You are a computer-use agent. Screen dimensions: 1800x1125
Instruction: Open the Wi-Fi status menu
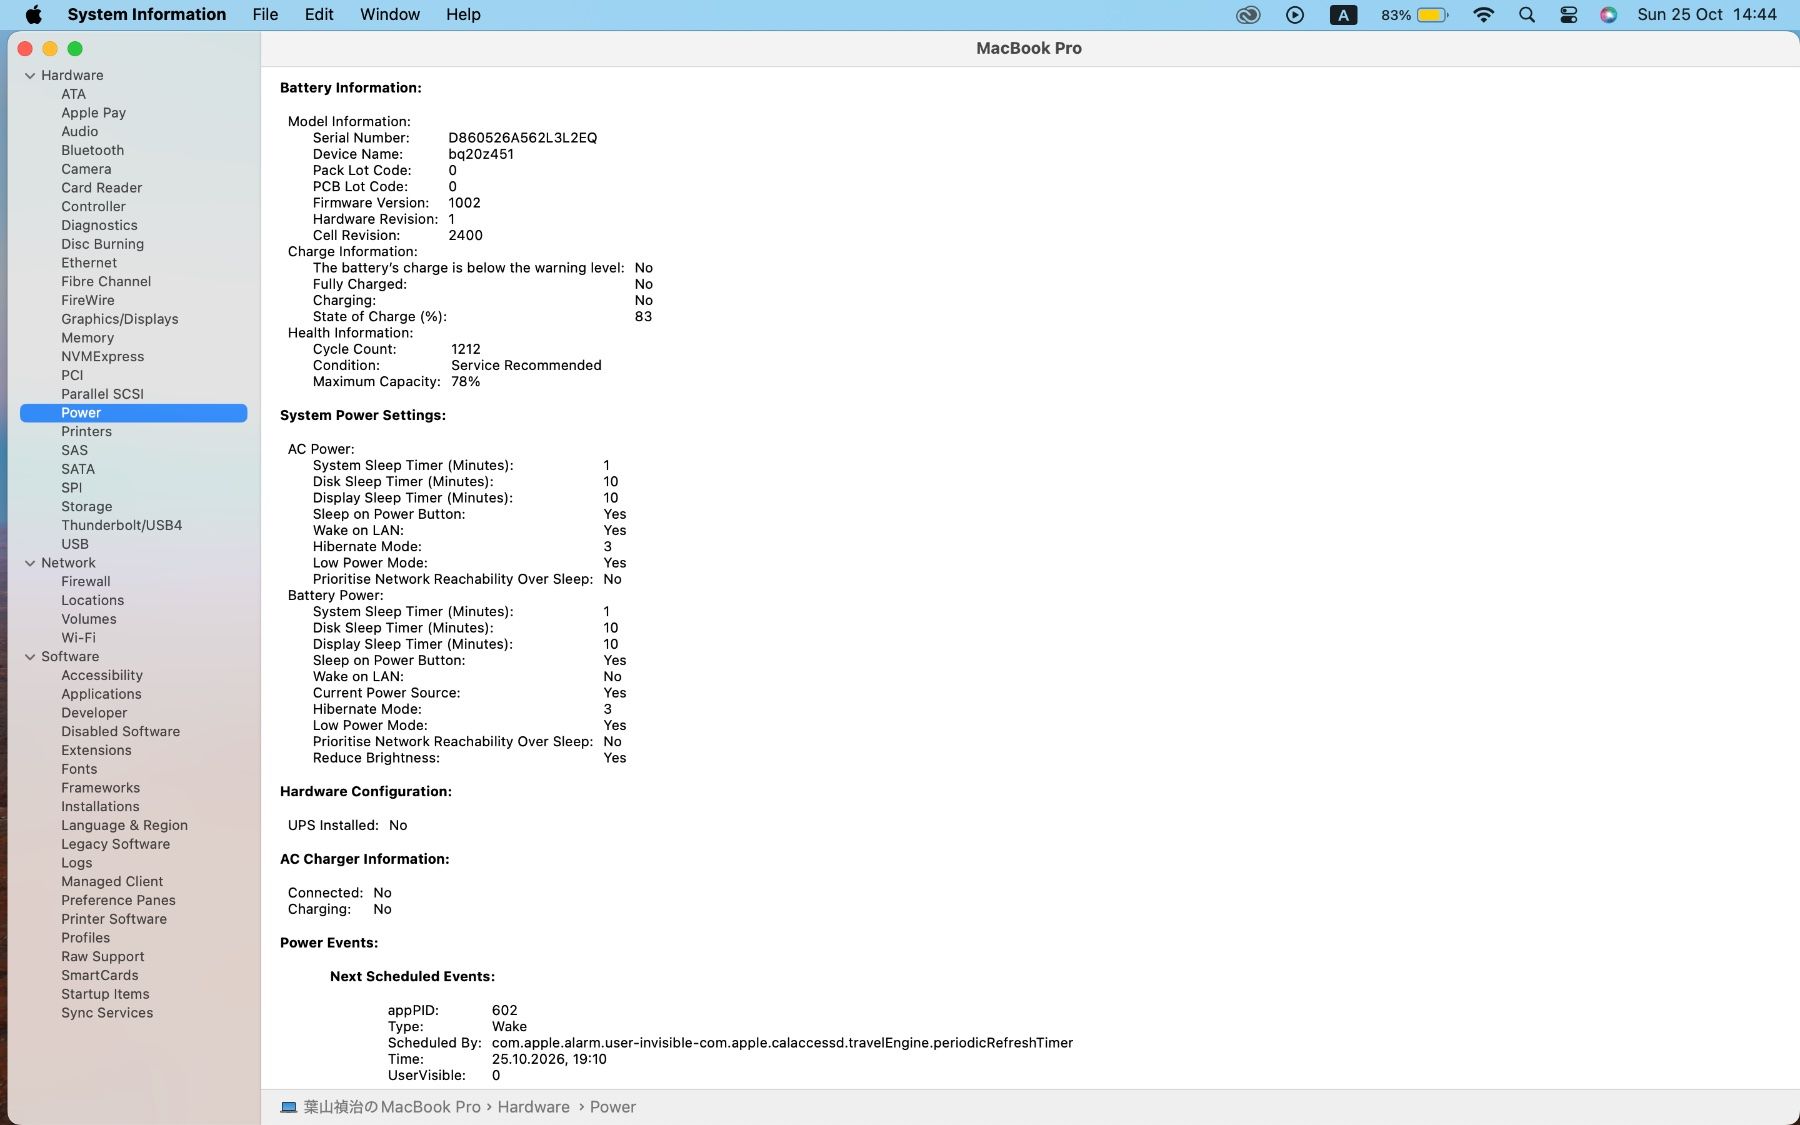pos(1484,15)
